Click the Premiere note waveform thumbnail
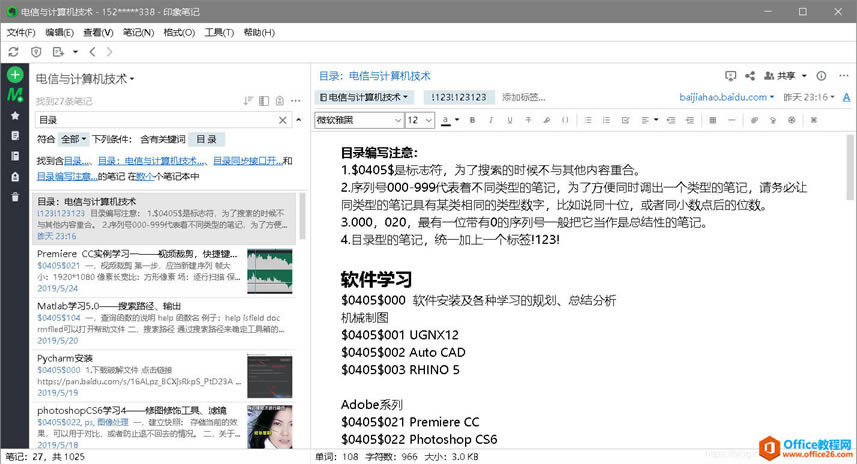Image resolution: width=857 pixels, height=464 pixels. point(269,271)
